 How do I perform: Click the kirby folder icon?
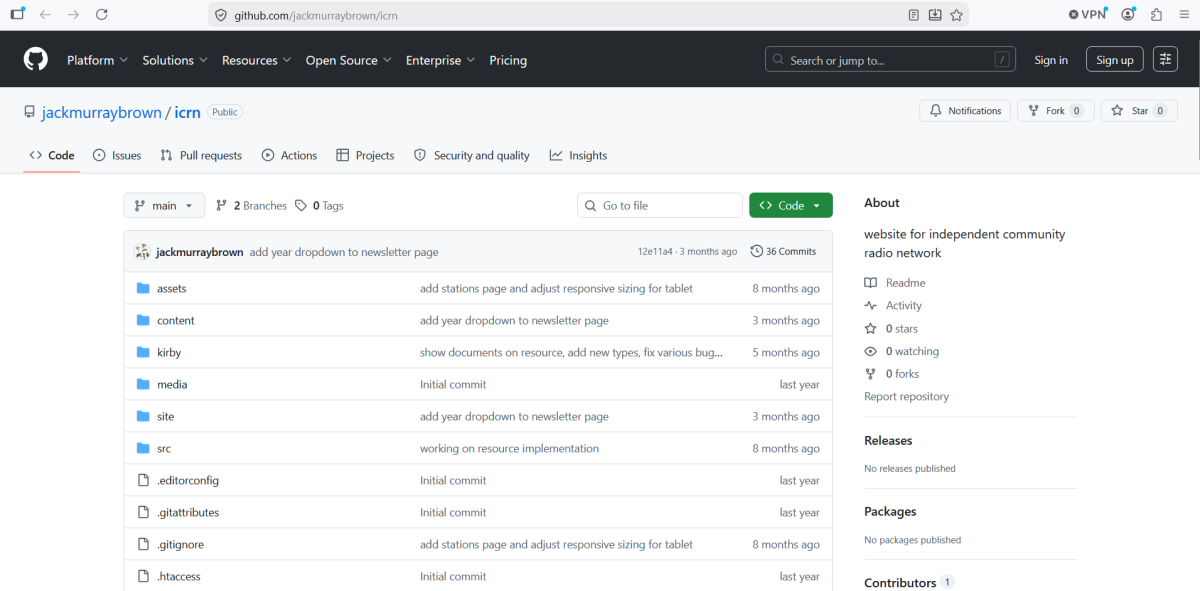[142, 352]
